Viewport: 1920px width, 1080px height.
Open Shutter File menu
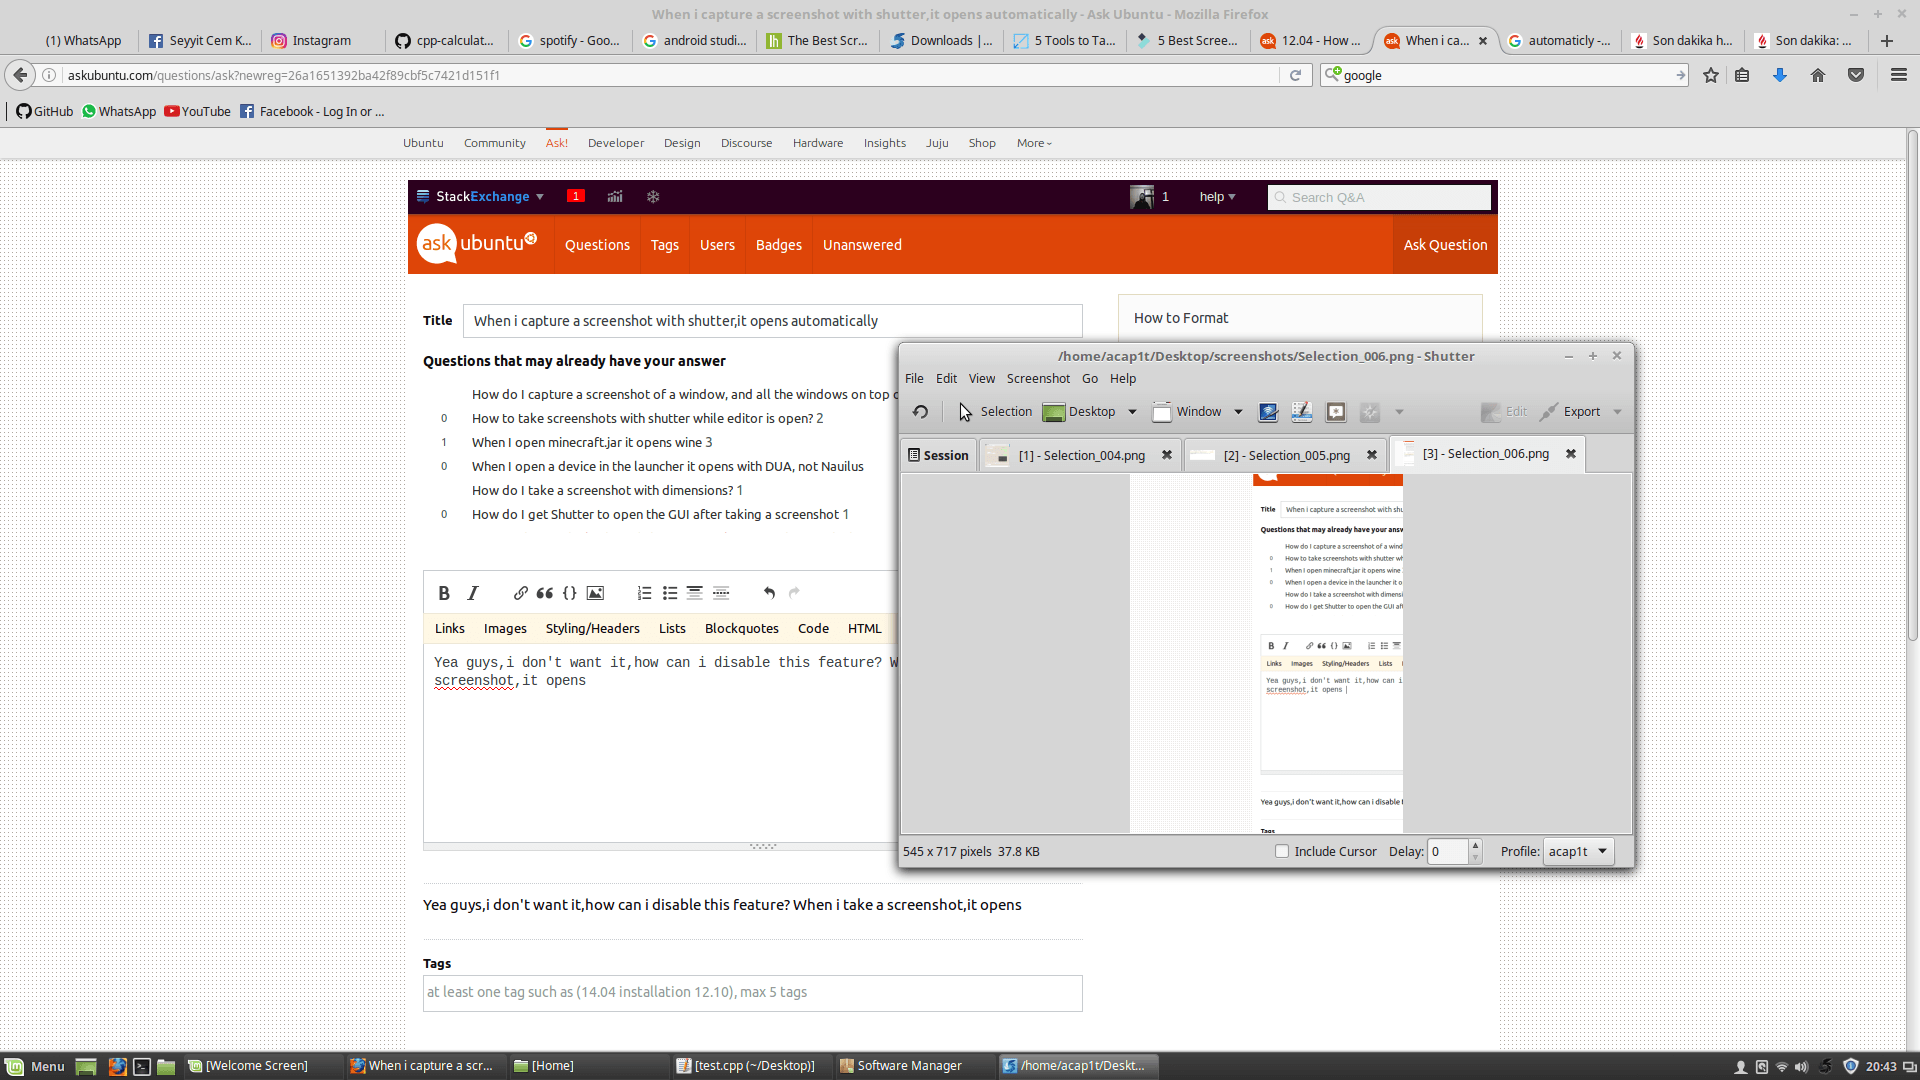pyautogui.click(x=914, y=379)
